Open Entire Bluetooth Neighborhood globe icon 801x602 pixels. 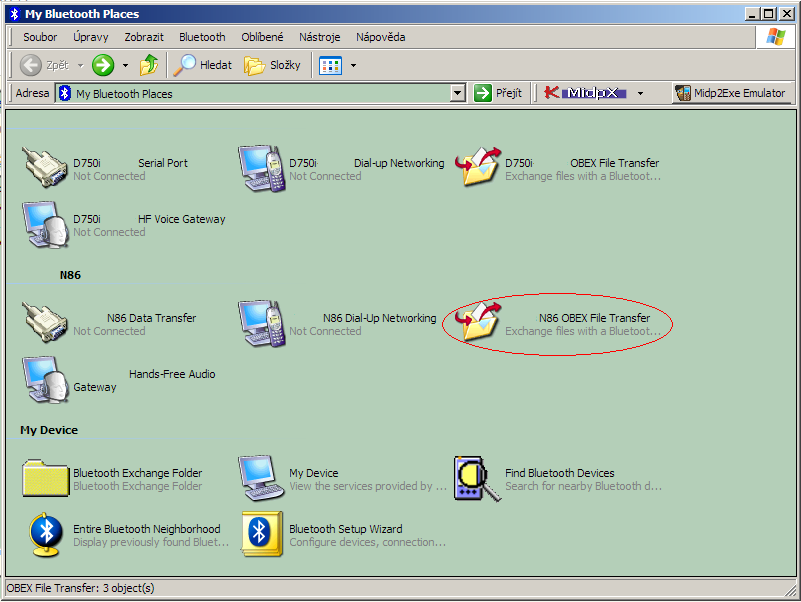[x=46, y=534]
